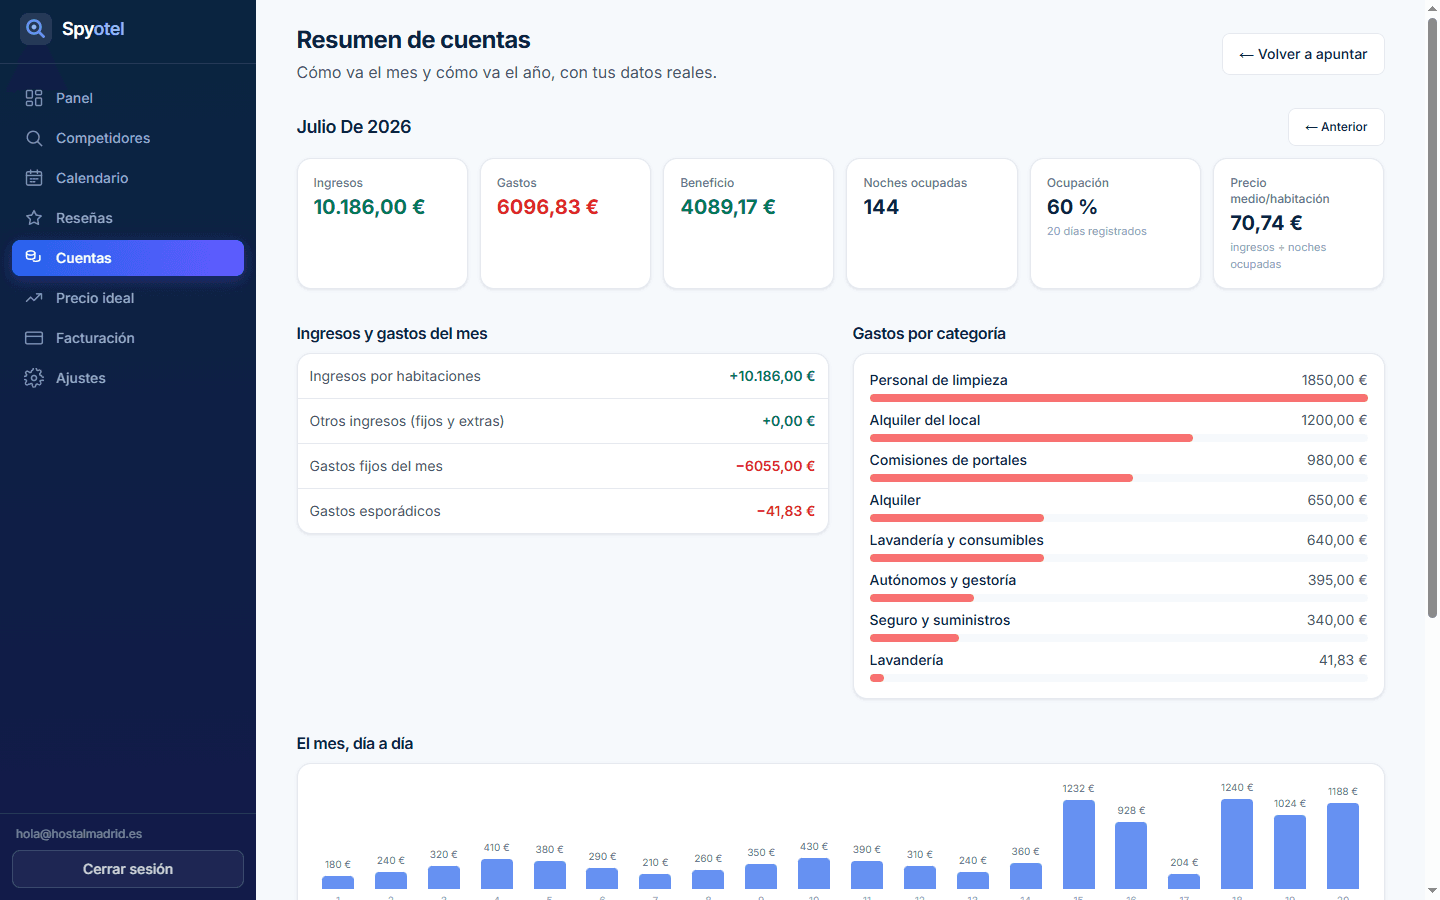Click the Beneficio value 4089,17 €

point(728,207)
